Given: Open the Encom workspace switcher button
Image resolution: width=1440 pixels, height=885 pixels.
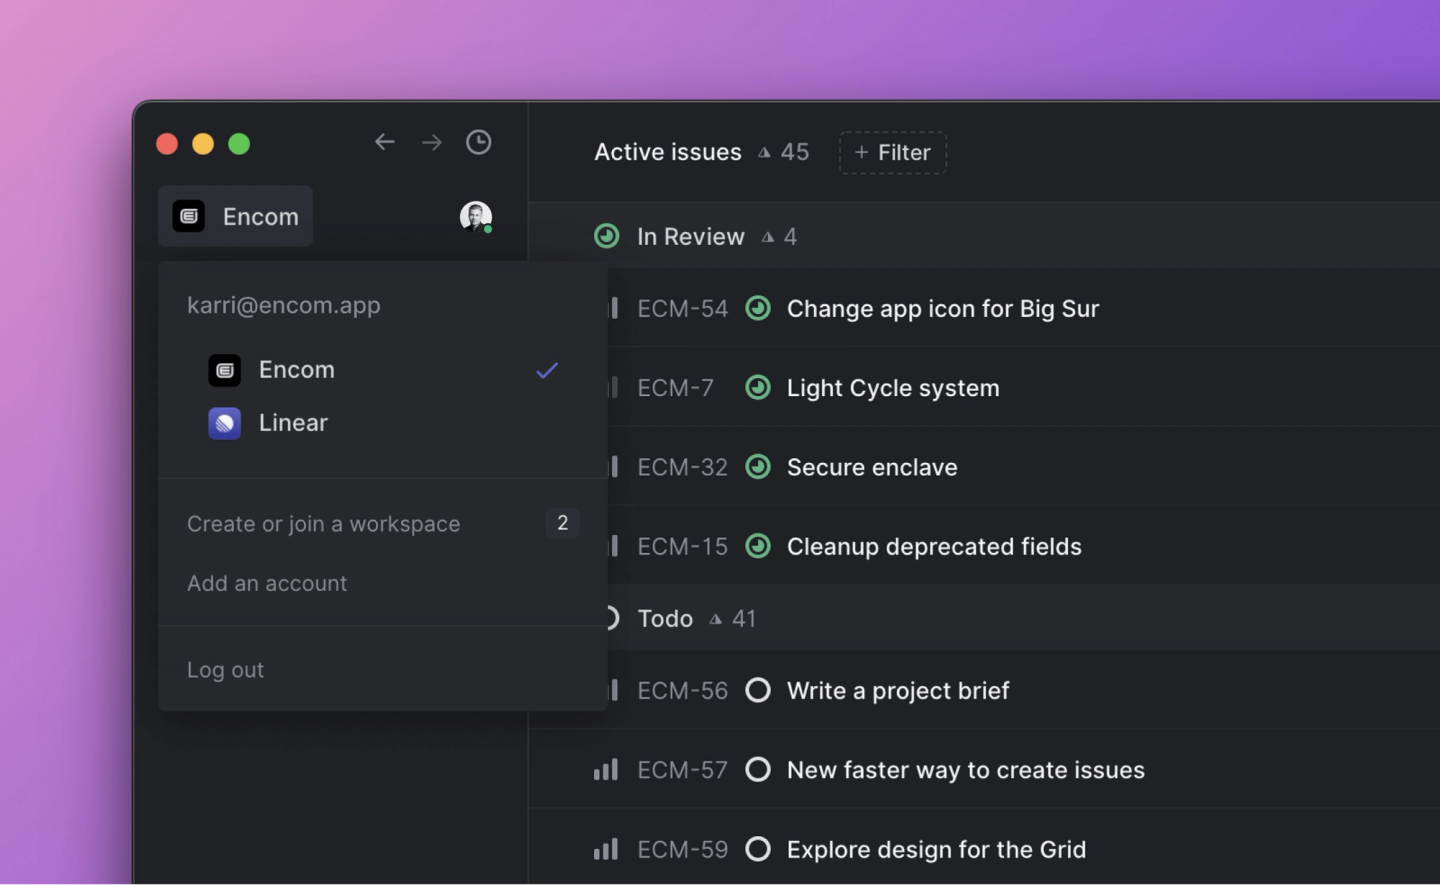Looking at the screenshot, I should 236,216.
